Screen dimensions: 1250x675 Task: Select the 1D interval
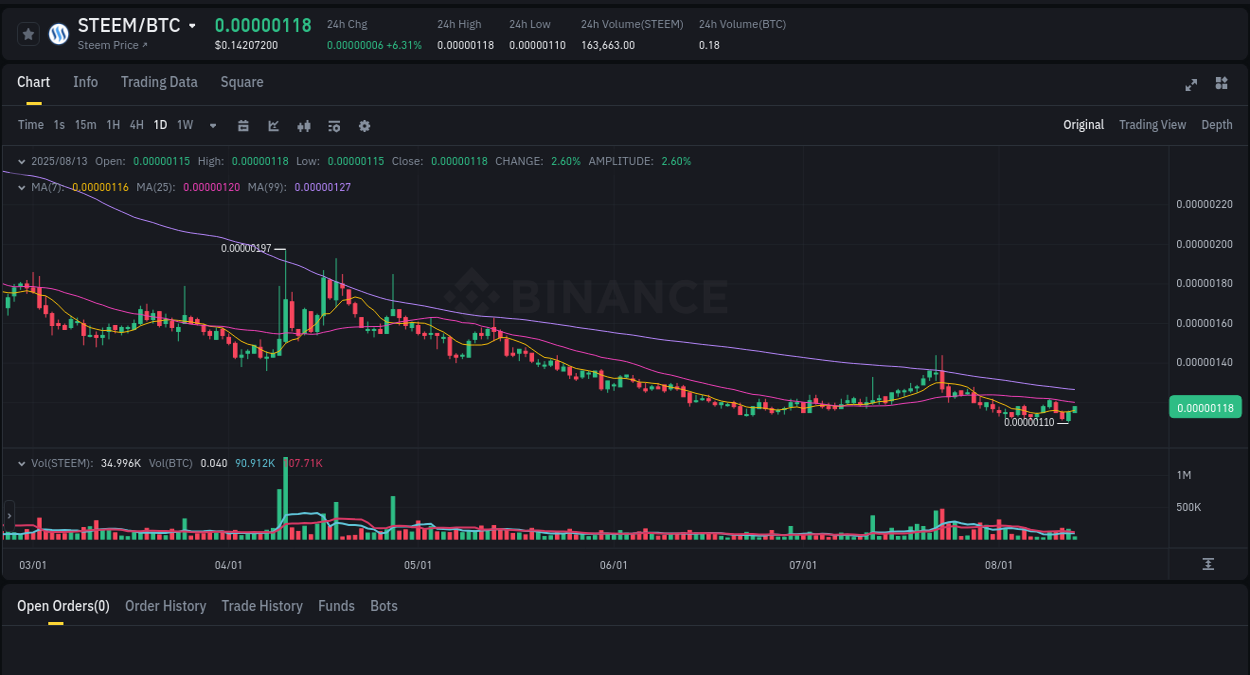point(160,125)
